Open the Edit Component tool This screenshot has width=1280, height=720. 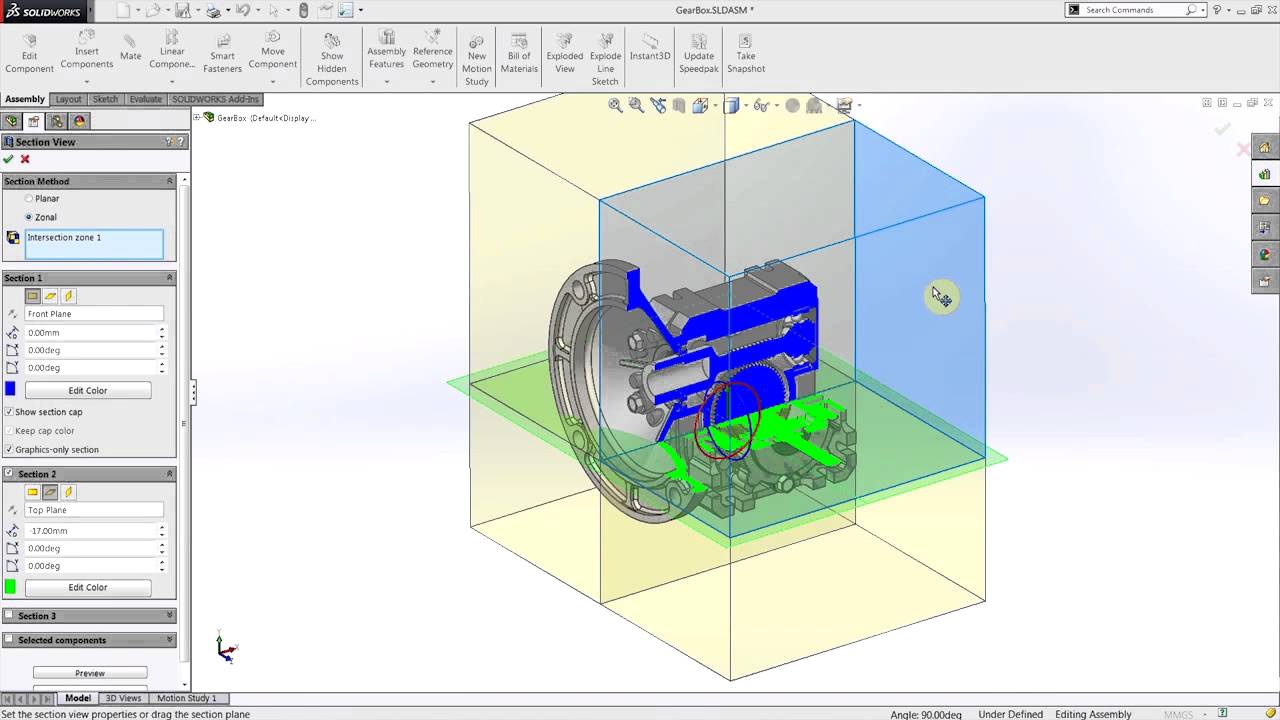(29, 54)
